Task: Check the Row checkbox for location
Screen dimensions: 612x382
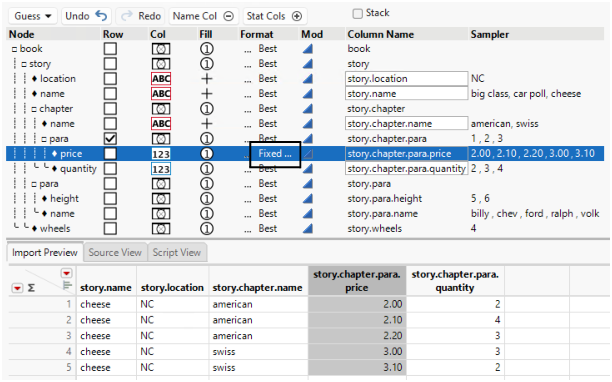Action: tap(110, 79)
